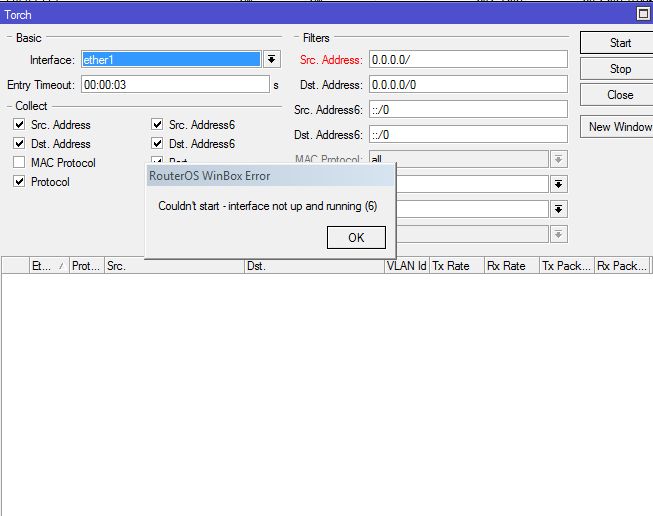This screenshot has height=516, width=653.
Task: Open the bottom greyed filter dropdown arrow
Action: coord(558,234)
